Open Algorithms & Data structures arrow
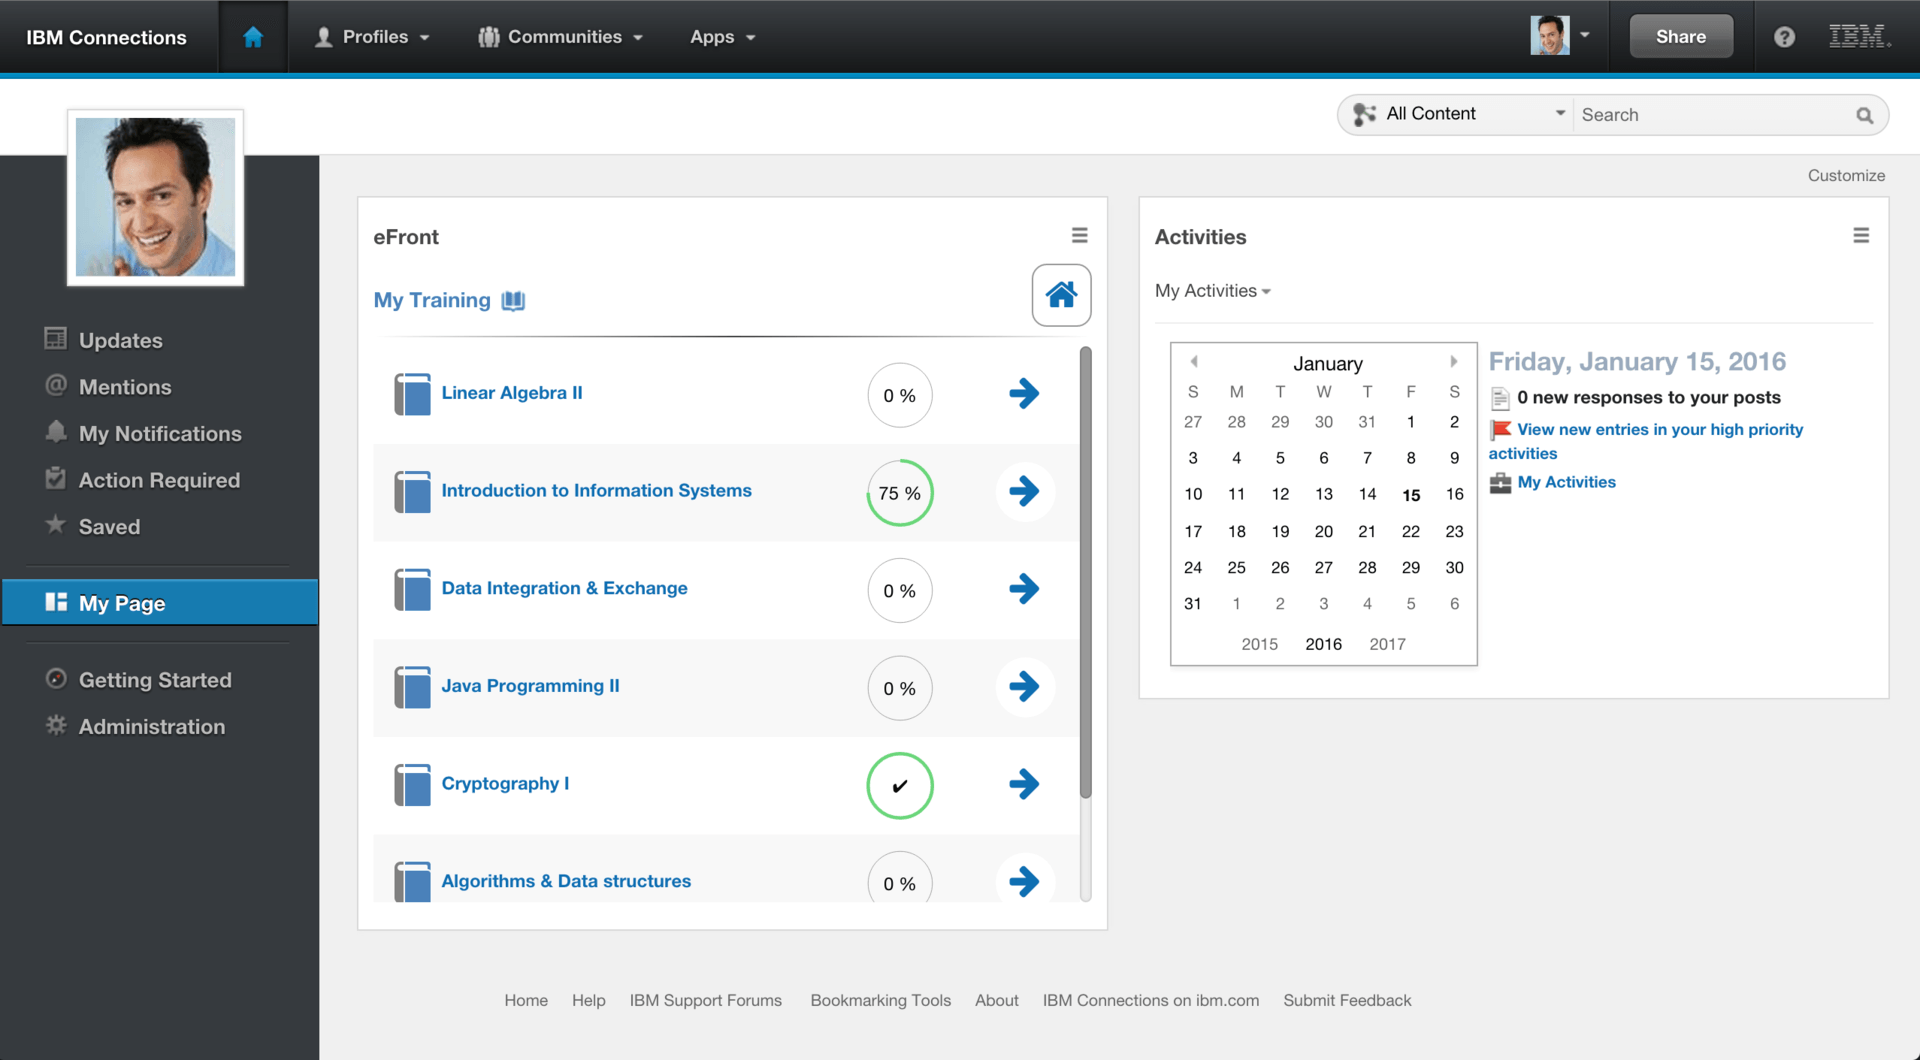The height and width of the screenshot is (1060, 1920). tap(1024, 881)
